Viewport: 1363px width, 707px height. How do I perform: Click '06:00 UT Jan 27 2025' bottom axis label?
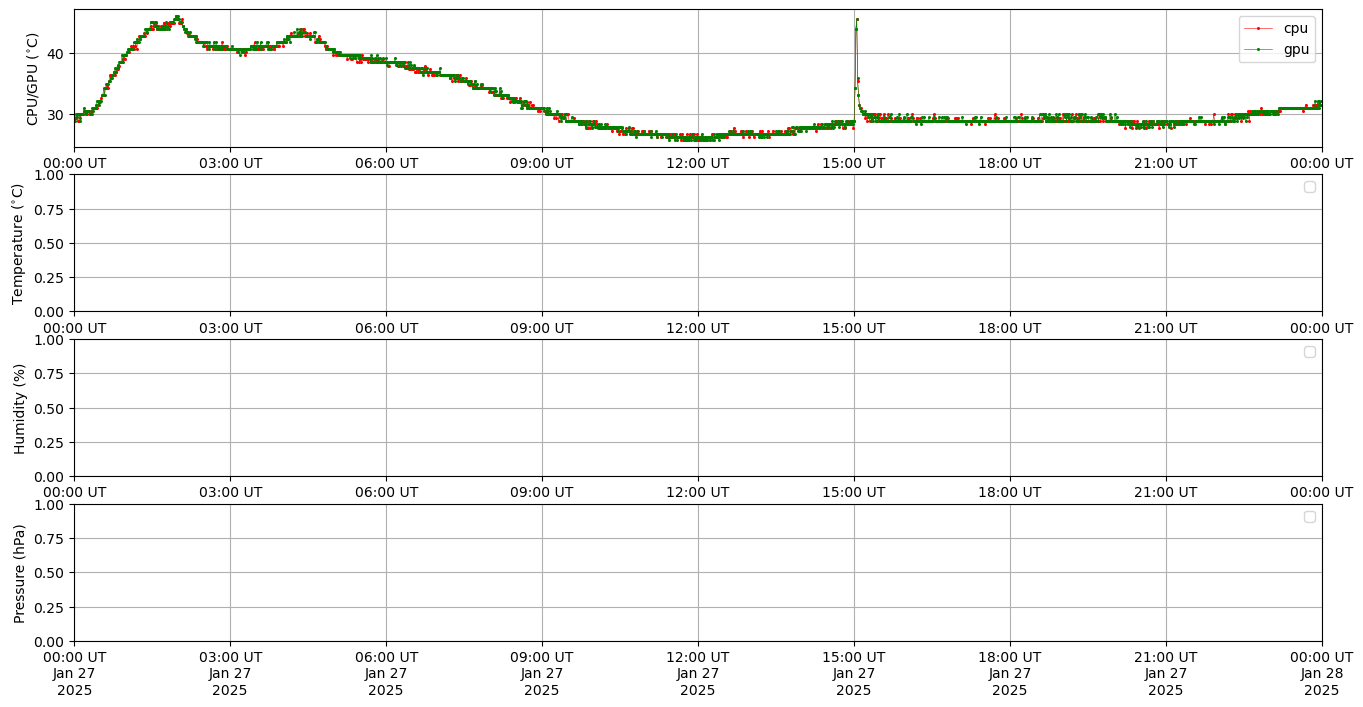click(x=386, y=673)
